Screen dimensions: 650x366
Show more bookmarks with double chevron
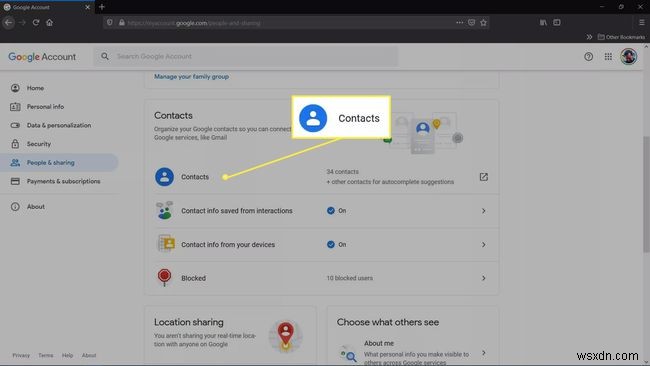tap(589, 37)
